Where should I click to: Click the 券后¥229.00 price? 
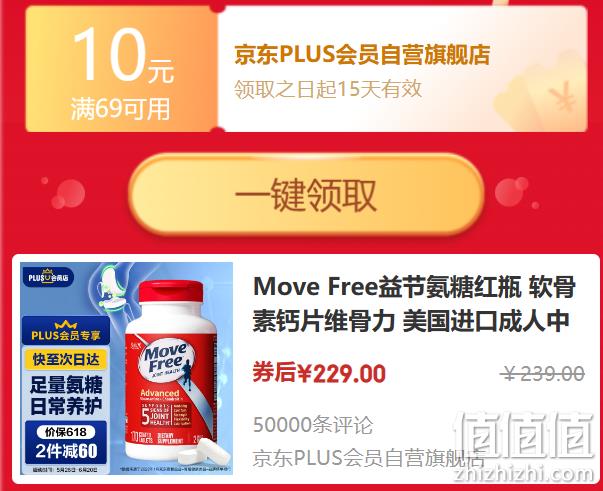(x=319, y=373)
